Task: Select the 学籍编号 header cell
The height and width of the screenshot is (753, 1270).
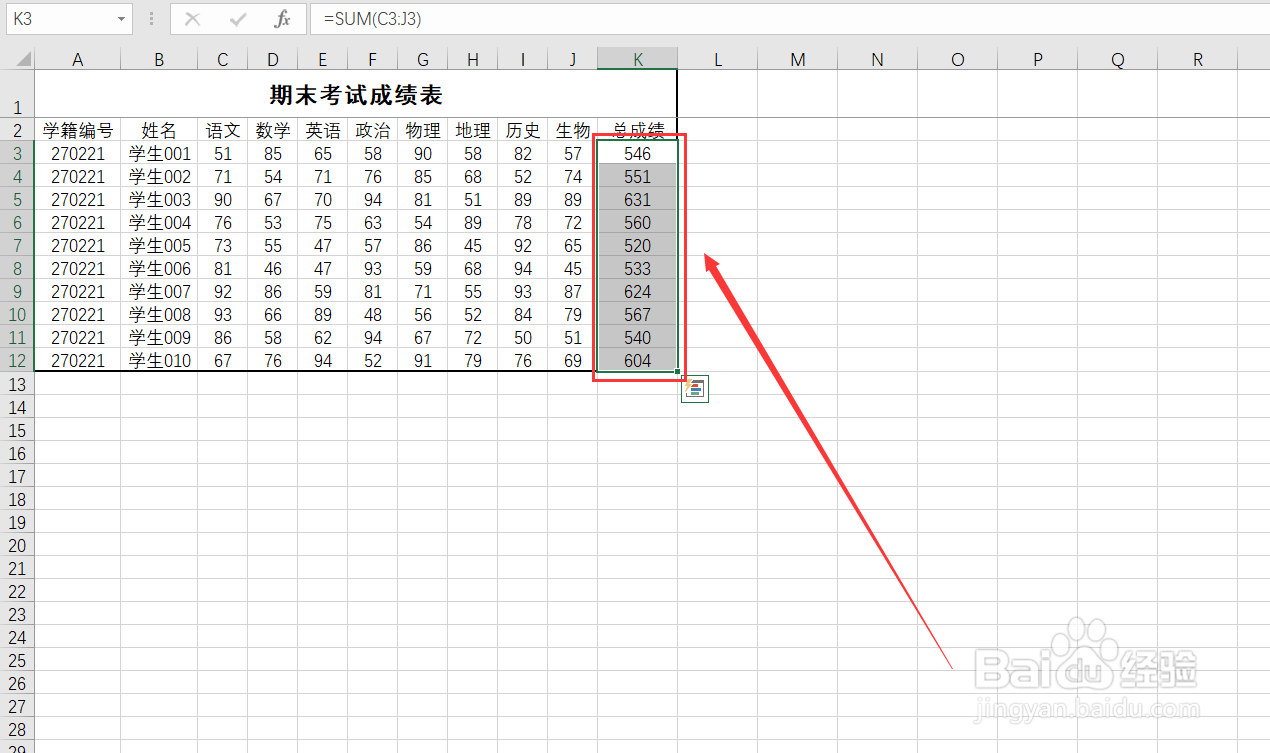Action: (77, 129)
